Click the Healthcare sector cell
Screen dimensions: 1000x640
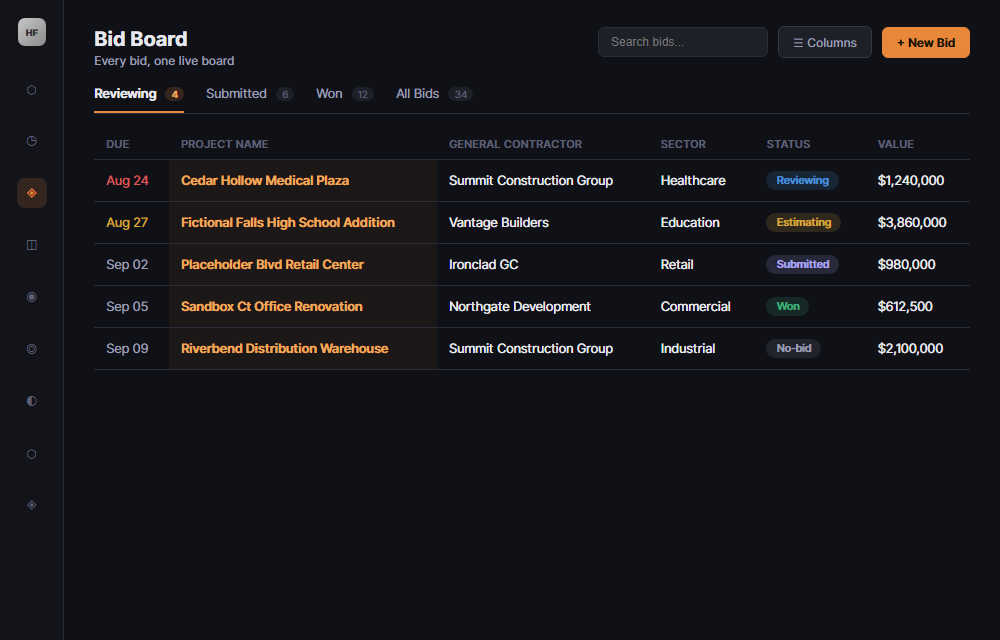693,180
